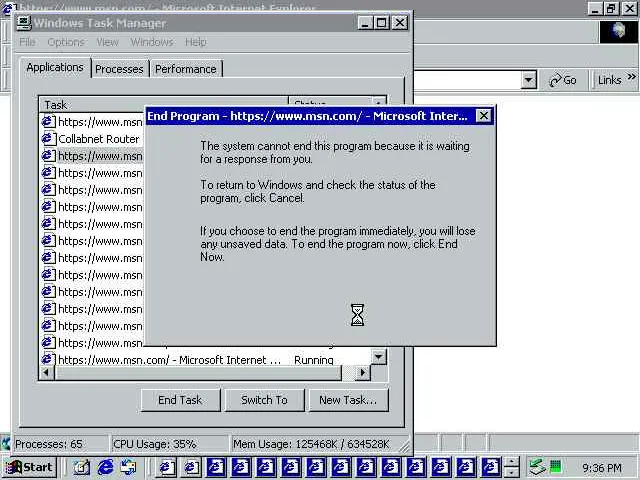Maximize the Windows Task Manager window

(382, 23)
